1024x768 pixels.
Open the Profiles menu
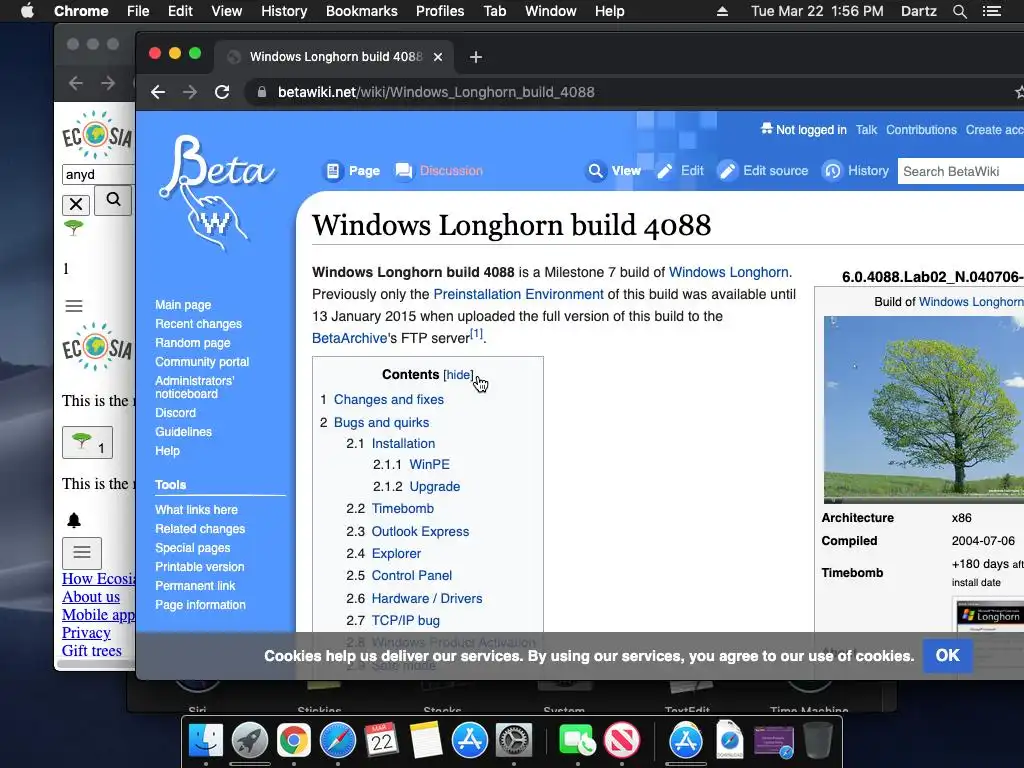tap(440, 11)
